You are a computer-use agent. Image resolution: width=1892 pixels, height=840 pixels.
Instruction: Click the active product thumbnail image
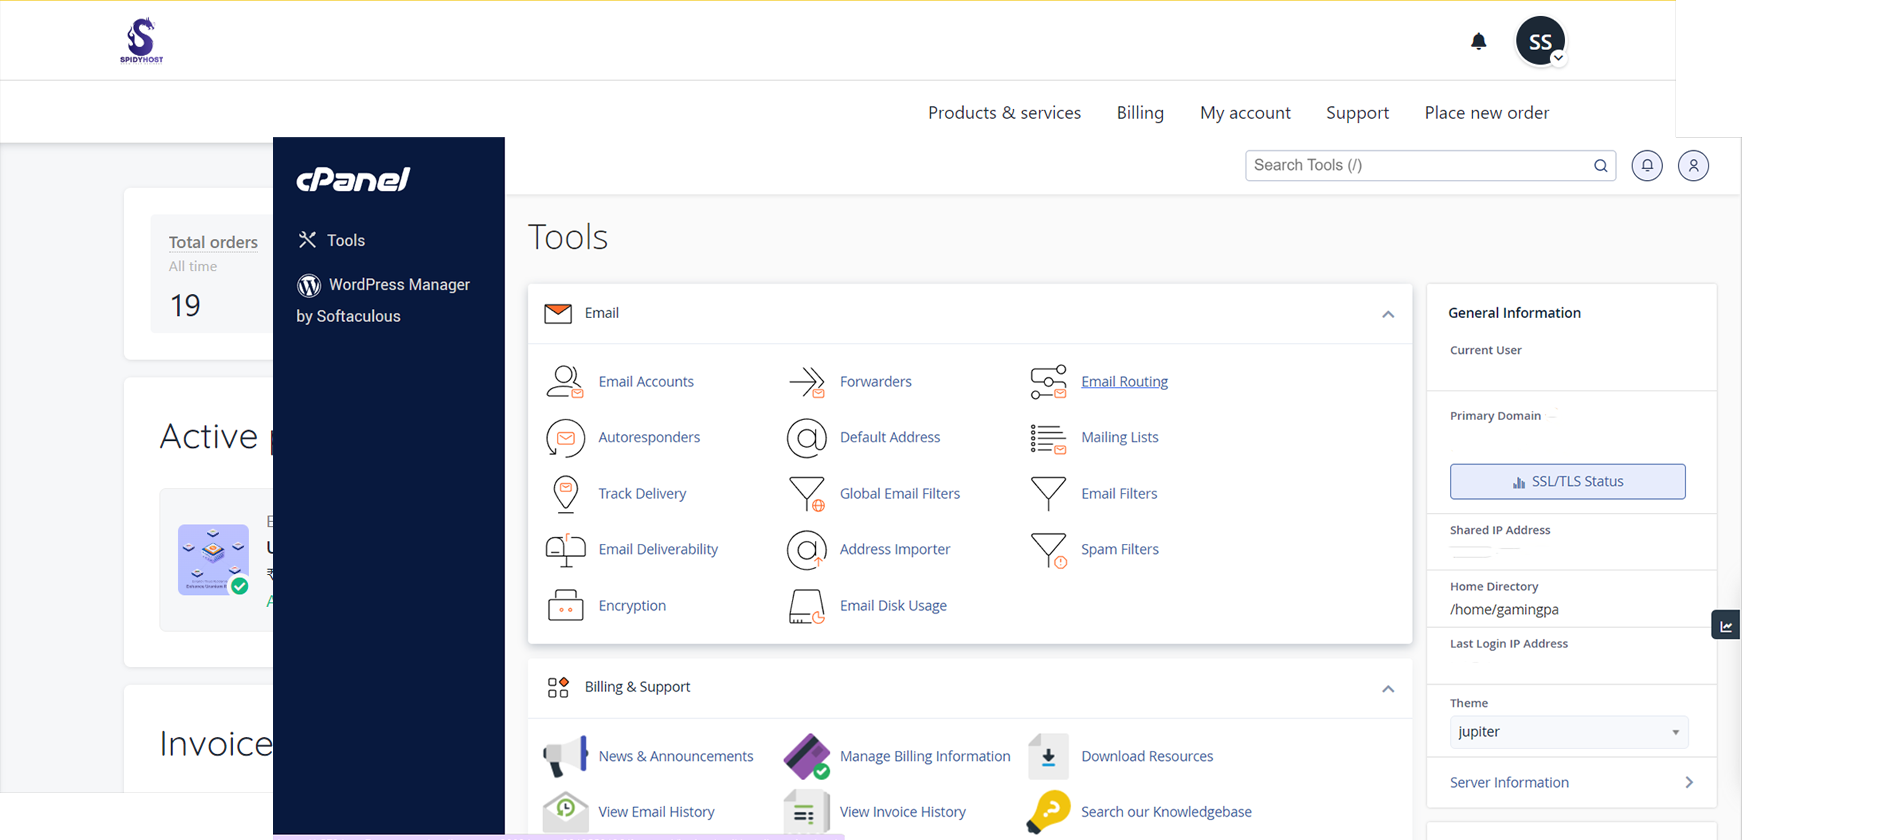pyautogui.click(x=213, y=560)
